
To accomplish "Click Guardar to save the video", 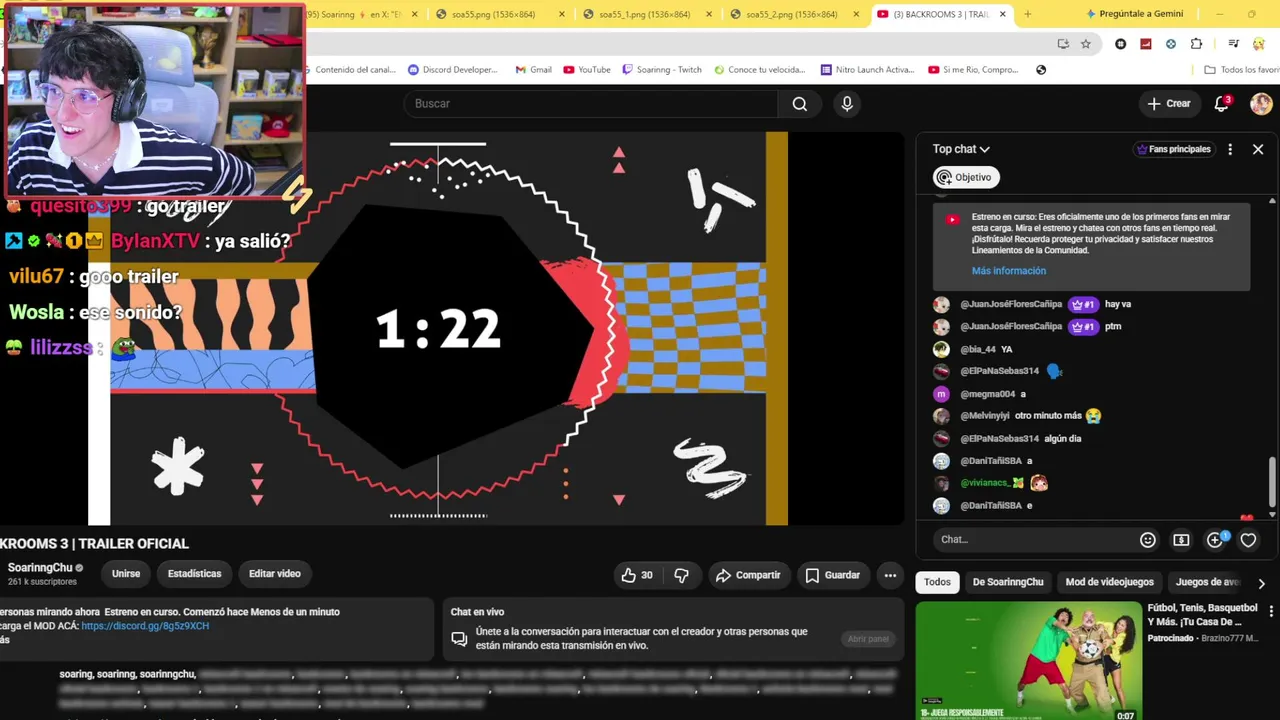I will pyautogui.click(x=832, y=575).
